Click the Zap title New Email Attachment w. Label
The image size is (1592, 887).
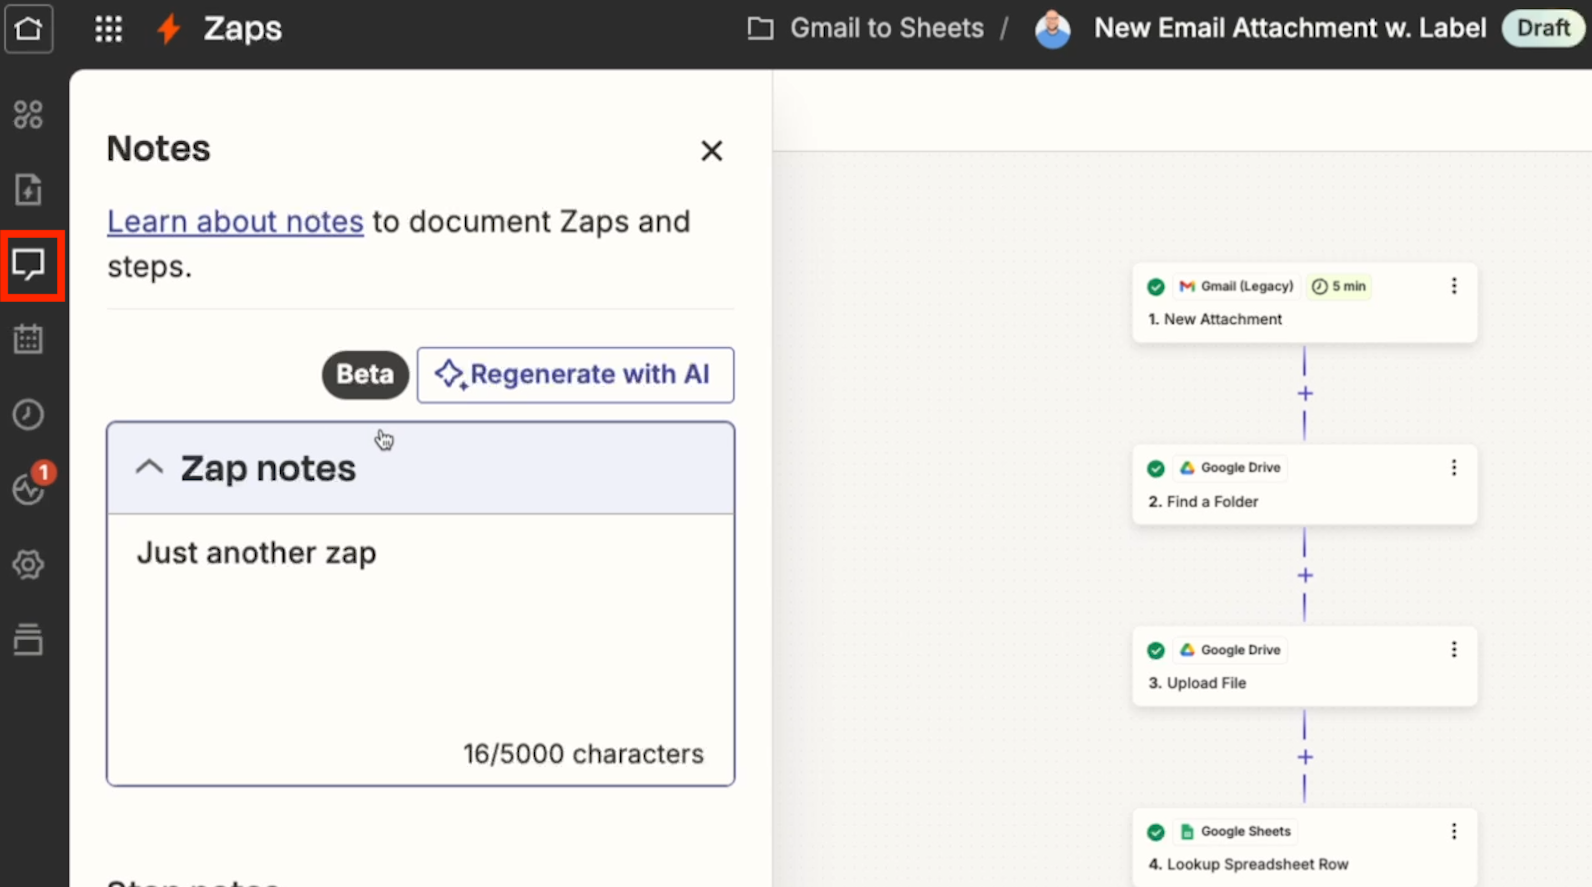(x=1290, y=28)
